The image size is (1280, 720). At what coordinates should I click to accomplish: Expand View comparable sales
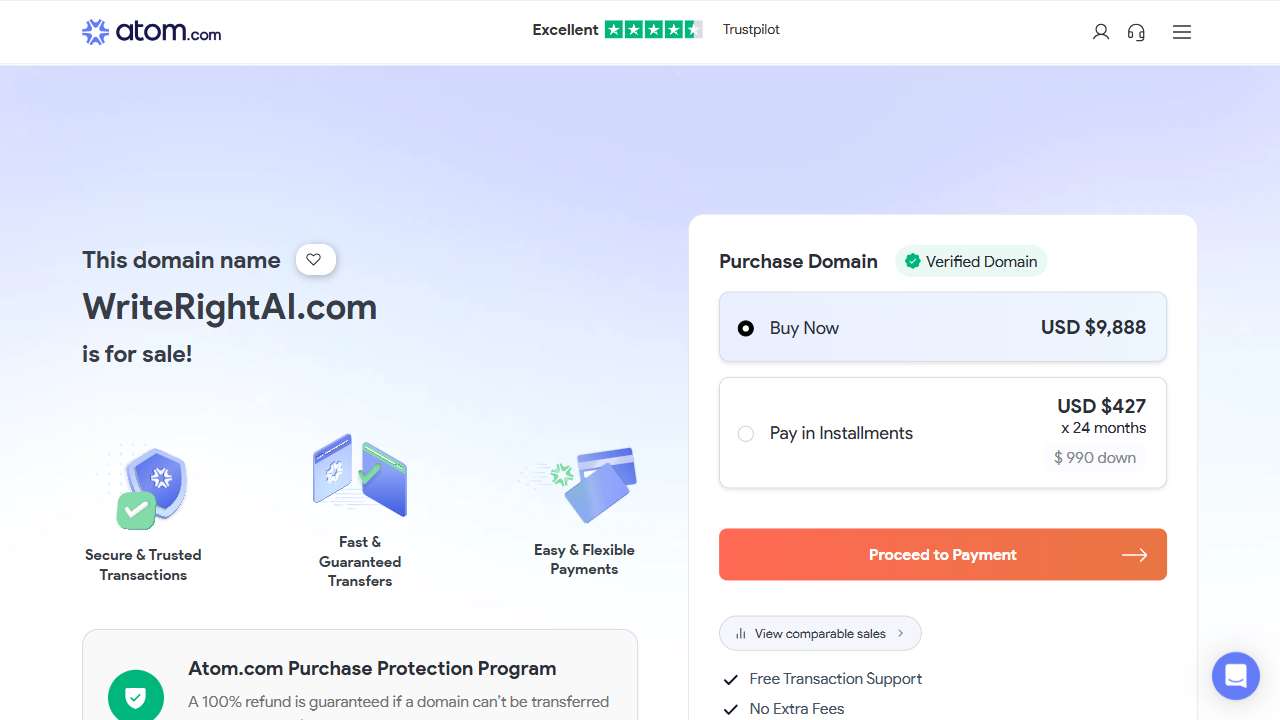point(820,633)
